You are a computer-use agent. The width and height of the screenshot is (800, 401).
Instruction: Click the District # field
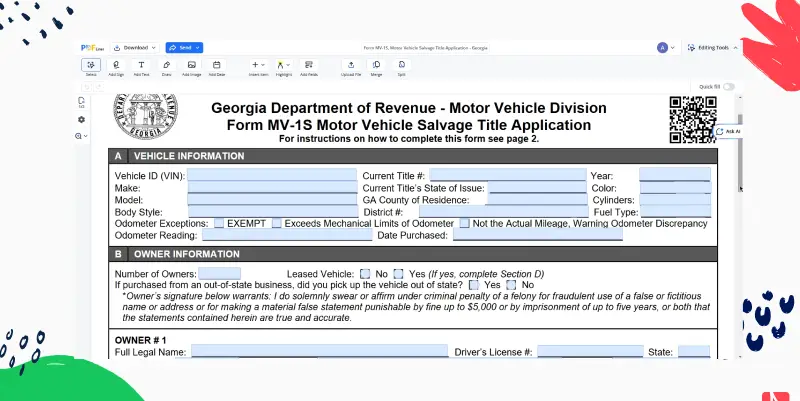504,211
